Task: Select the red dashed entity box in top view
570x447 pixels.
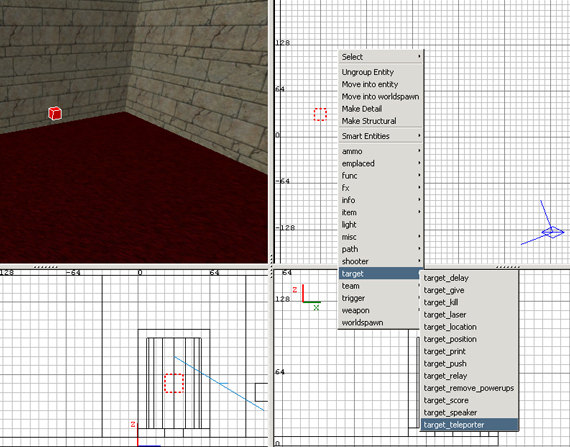Action: coord(320,114)
